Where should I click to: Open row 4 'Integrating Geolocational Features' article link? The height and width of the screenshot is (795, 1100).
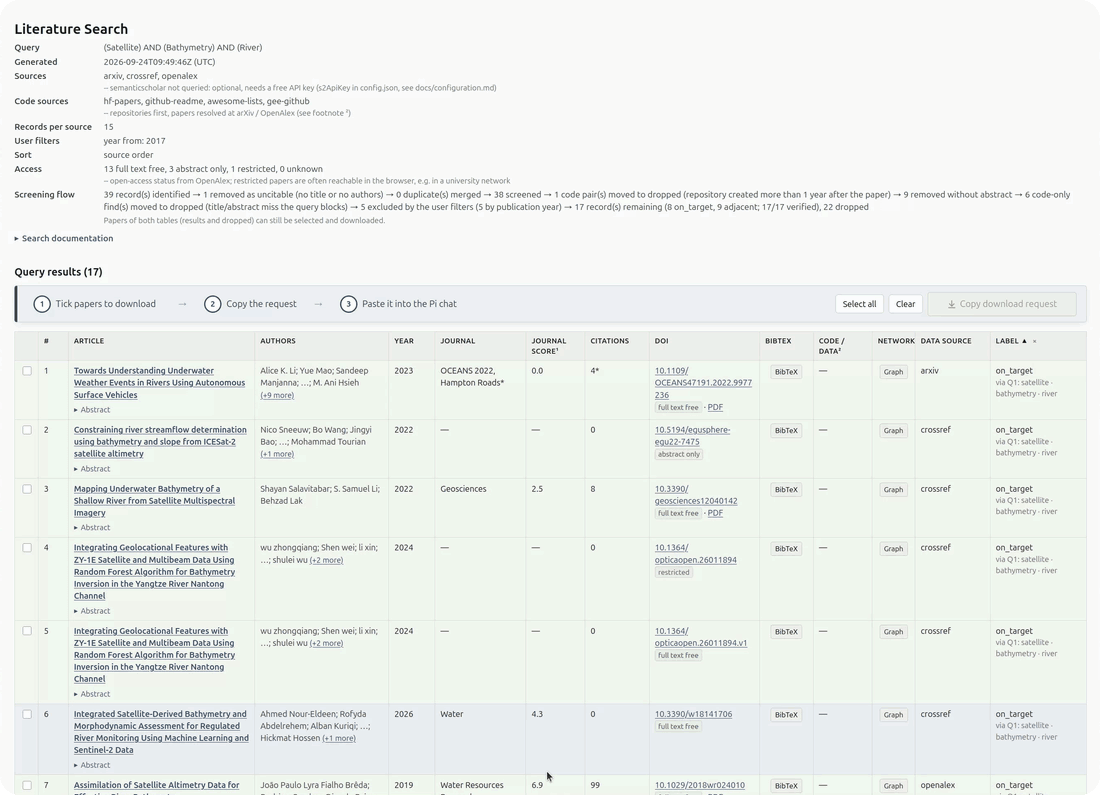click(x=154, y=572)
